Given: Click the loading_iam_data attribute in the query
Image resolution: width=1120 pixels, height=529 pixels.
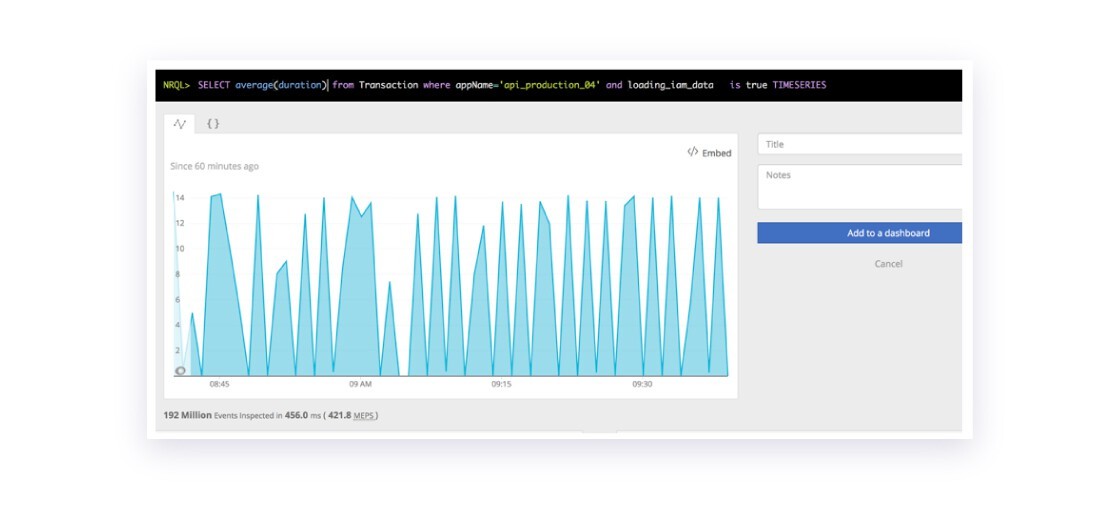Looking at the screenshot, I should (x=670, y=85).
